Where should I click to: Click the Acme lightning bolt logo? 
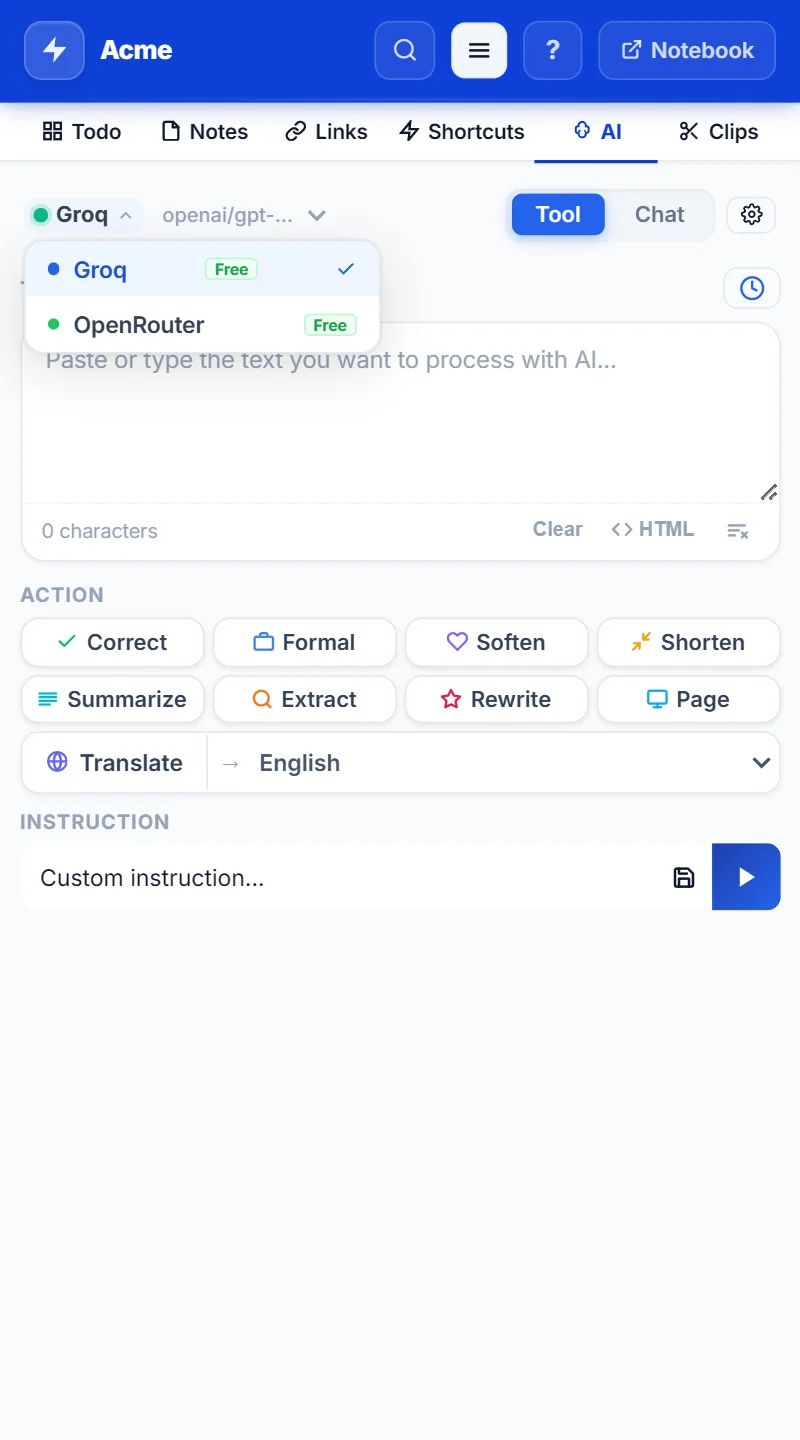click(54, 50)
